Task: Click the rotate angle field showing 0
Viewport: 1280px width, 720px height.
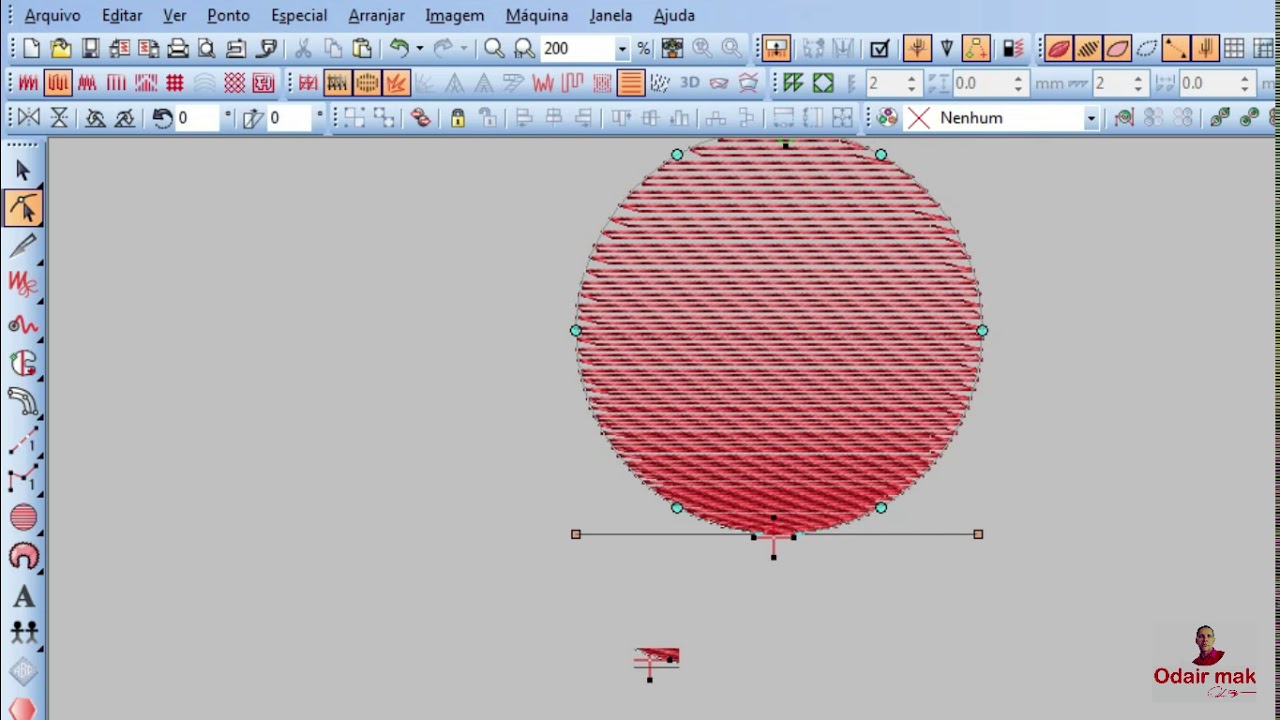Action: 197,118
